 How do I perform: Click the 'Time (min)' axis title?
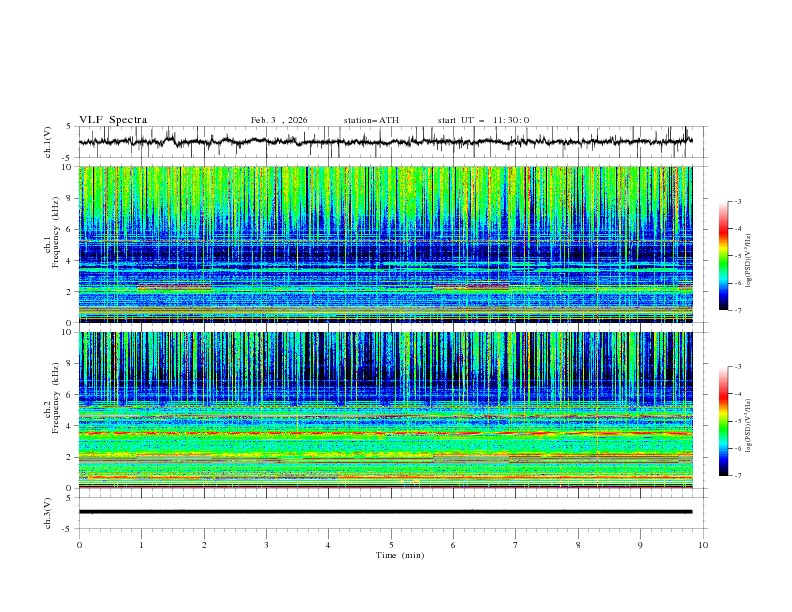[400, 555]
